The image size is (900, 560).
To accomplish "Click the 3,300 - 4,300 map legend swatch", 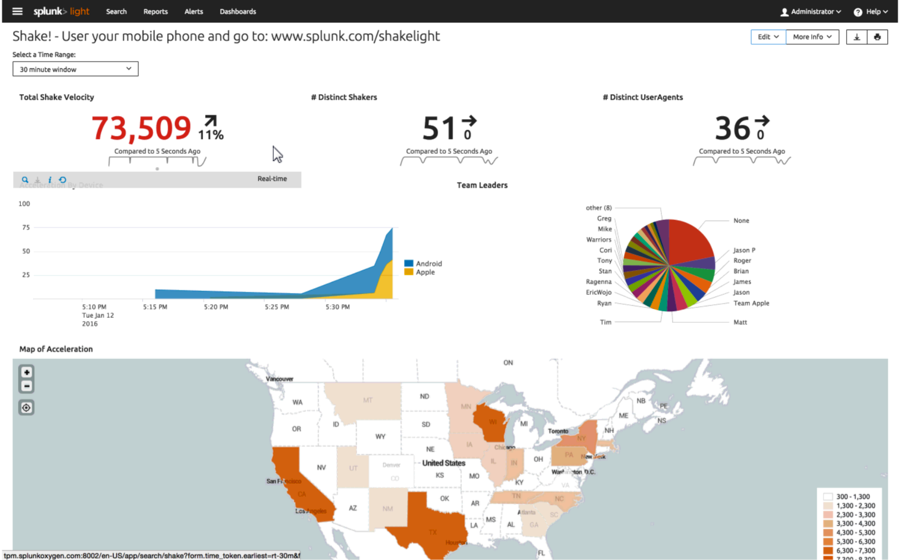I will pyautogui.click(x=828, y=524).
